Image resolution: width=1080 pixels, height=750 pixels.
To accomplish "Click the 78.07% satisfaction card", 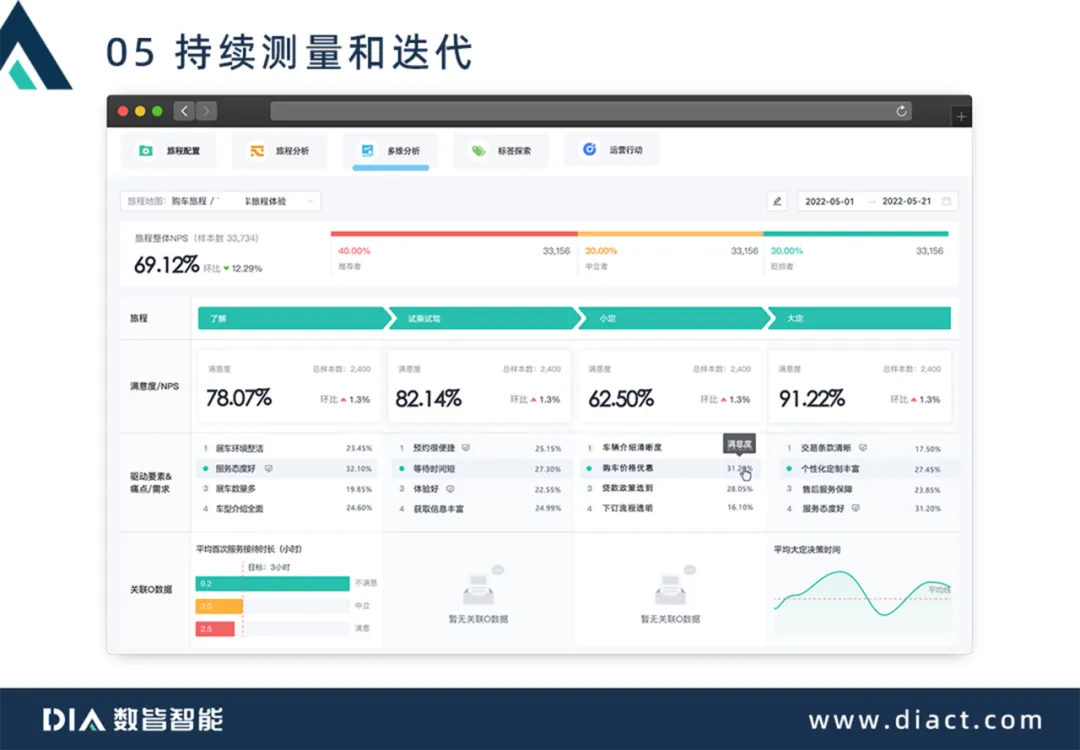I will tap(287, 386).
